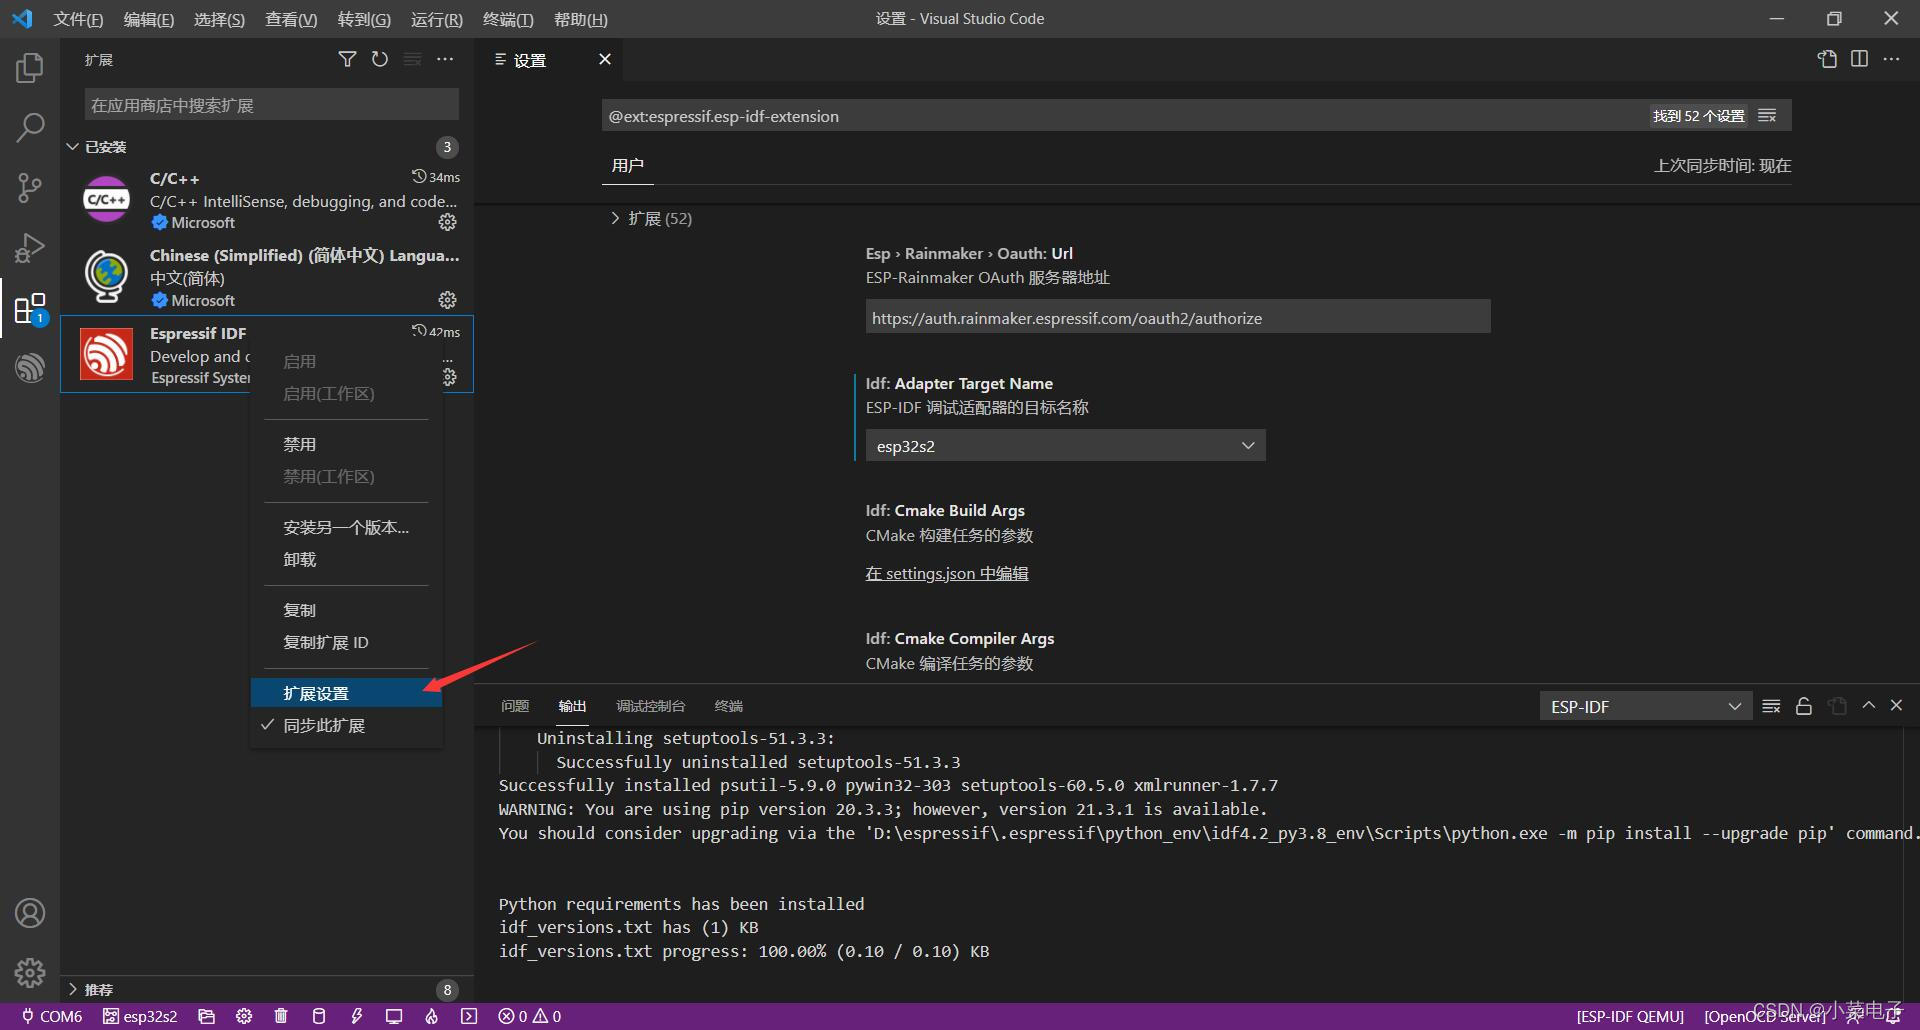Close the Settings editor tab

click(x=604, y=59)
